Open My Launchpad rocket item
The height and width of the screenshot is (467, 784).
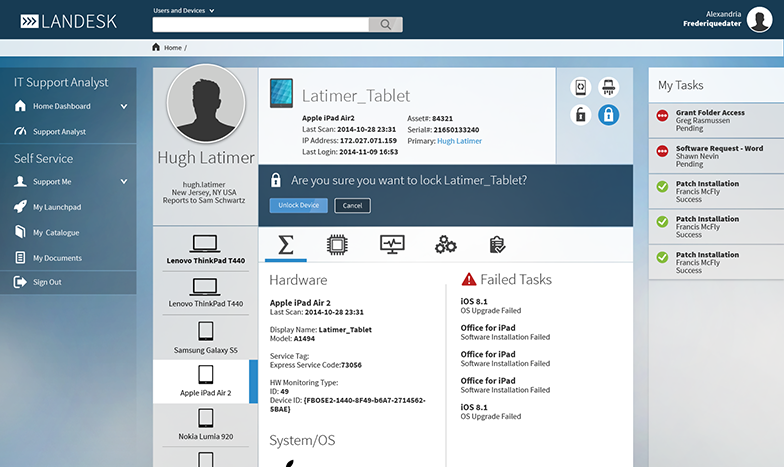pyautogui.click(x=56, y=207)
